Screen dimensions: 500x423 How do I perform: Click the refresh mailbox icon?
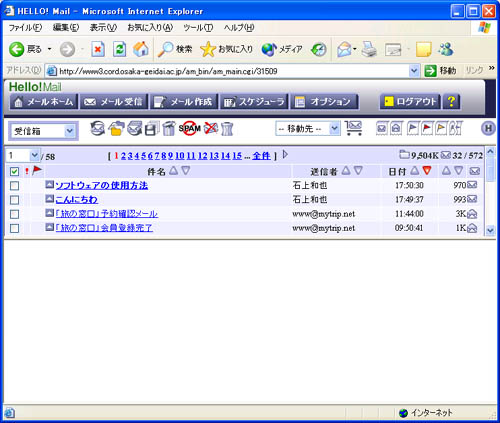click(x=98, y=128)
